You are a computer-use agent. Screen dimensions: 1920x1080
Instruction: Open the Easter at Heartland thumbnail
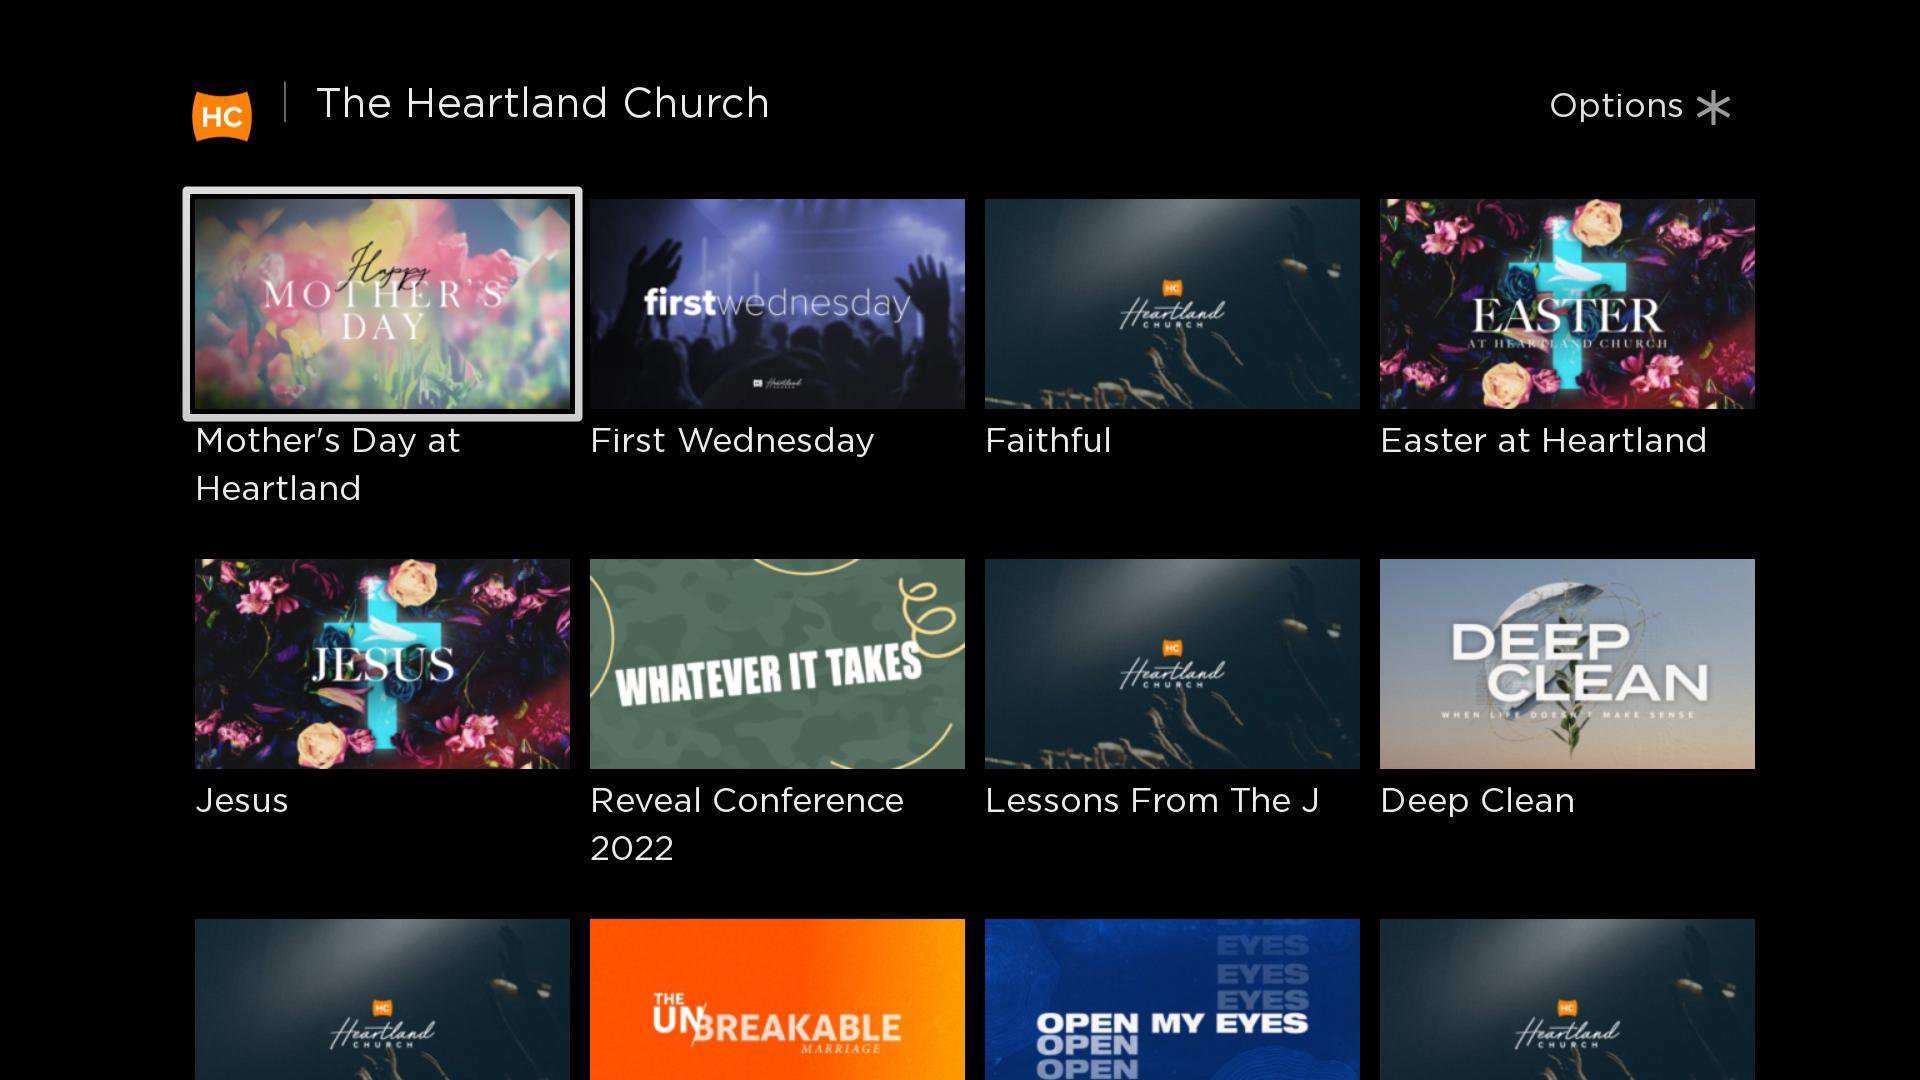click(1567, 304)
